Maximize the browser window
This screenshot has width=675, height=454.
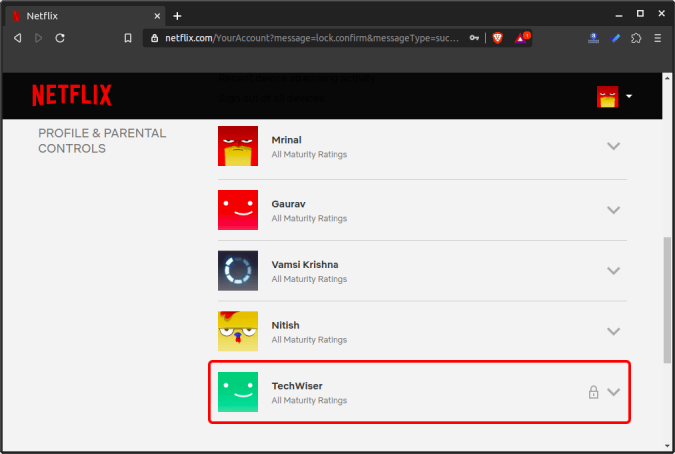tap(640, 14)
